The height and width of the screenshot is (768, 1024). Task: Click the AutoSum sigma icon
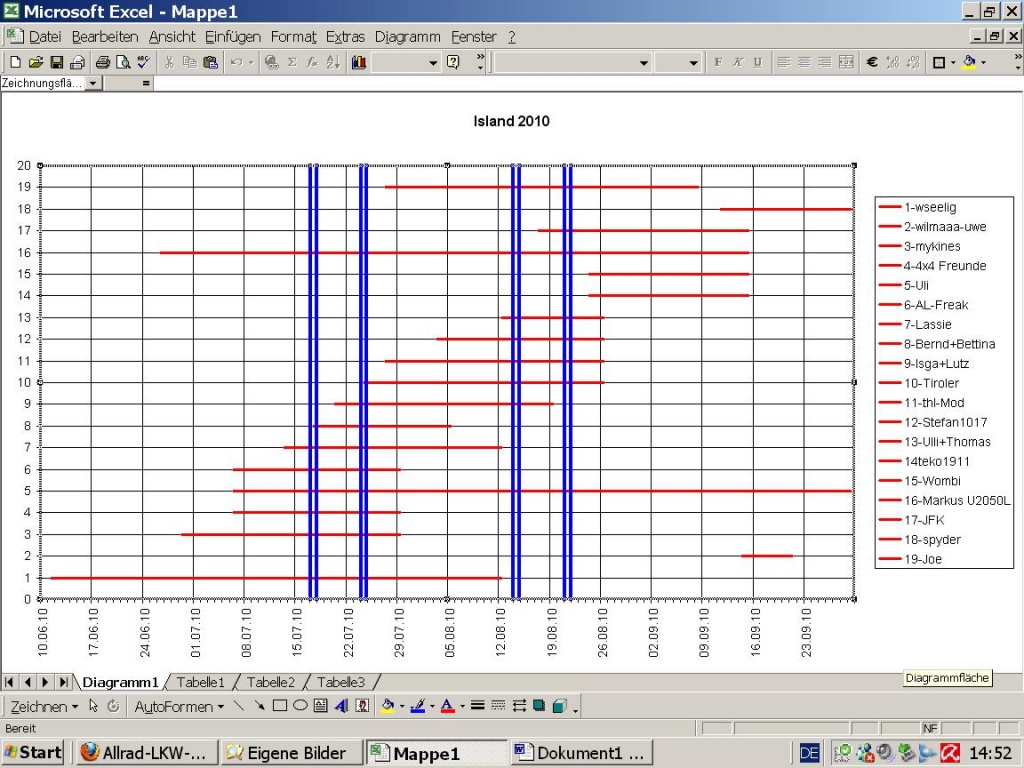(292, 63)
